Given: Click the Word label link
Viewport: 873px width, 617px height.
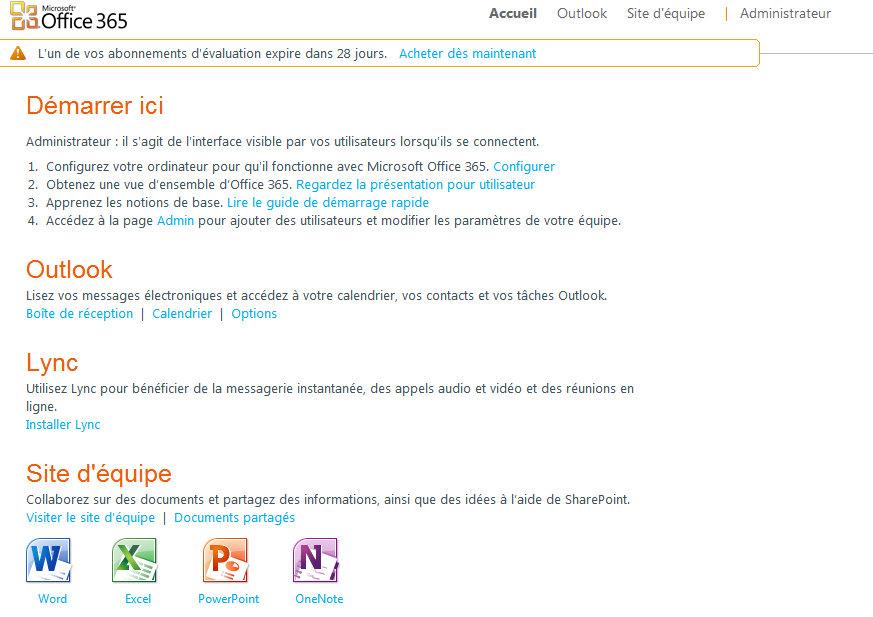Looking at the screenshot, I should click(52, 599).
